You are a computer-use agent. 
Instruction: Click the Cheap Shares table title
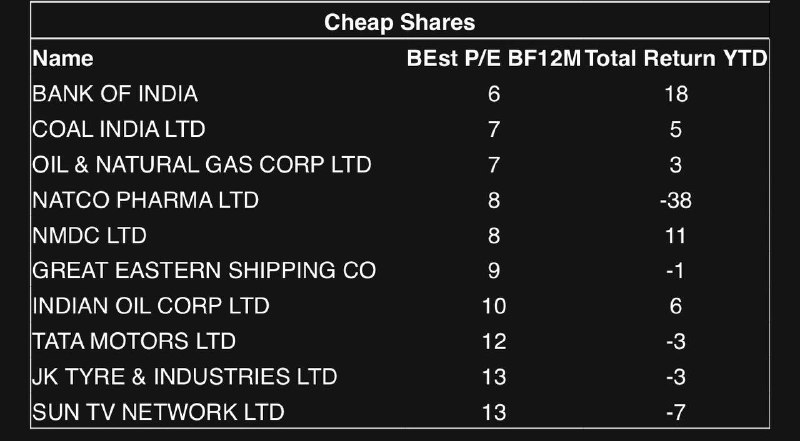399,22
